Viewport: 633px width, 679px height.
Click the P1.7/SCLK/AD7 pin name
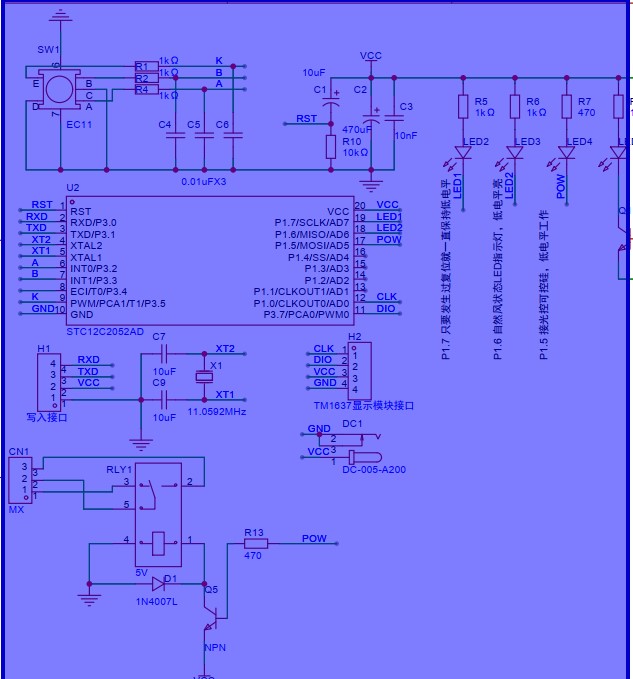[x=312, y=223]
